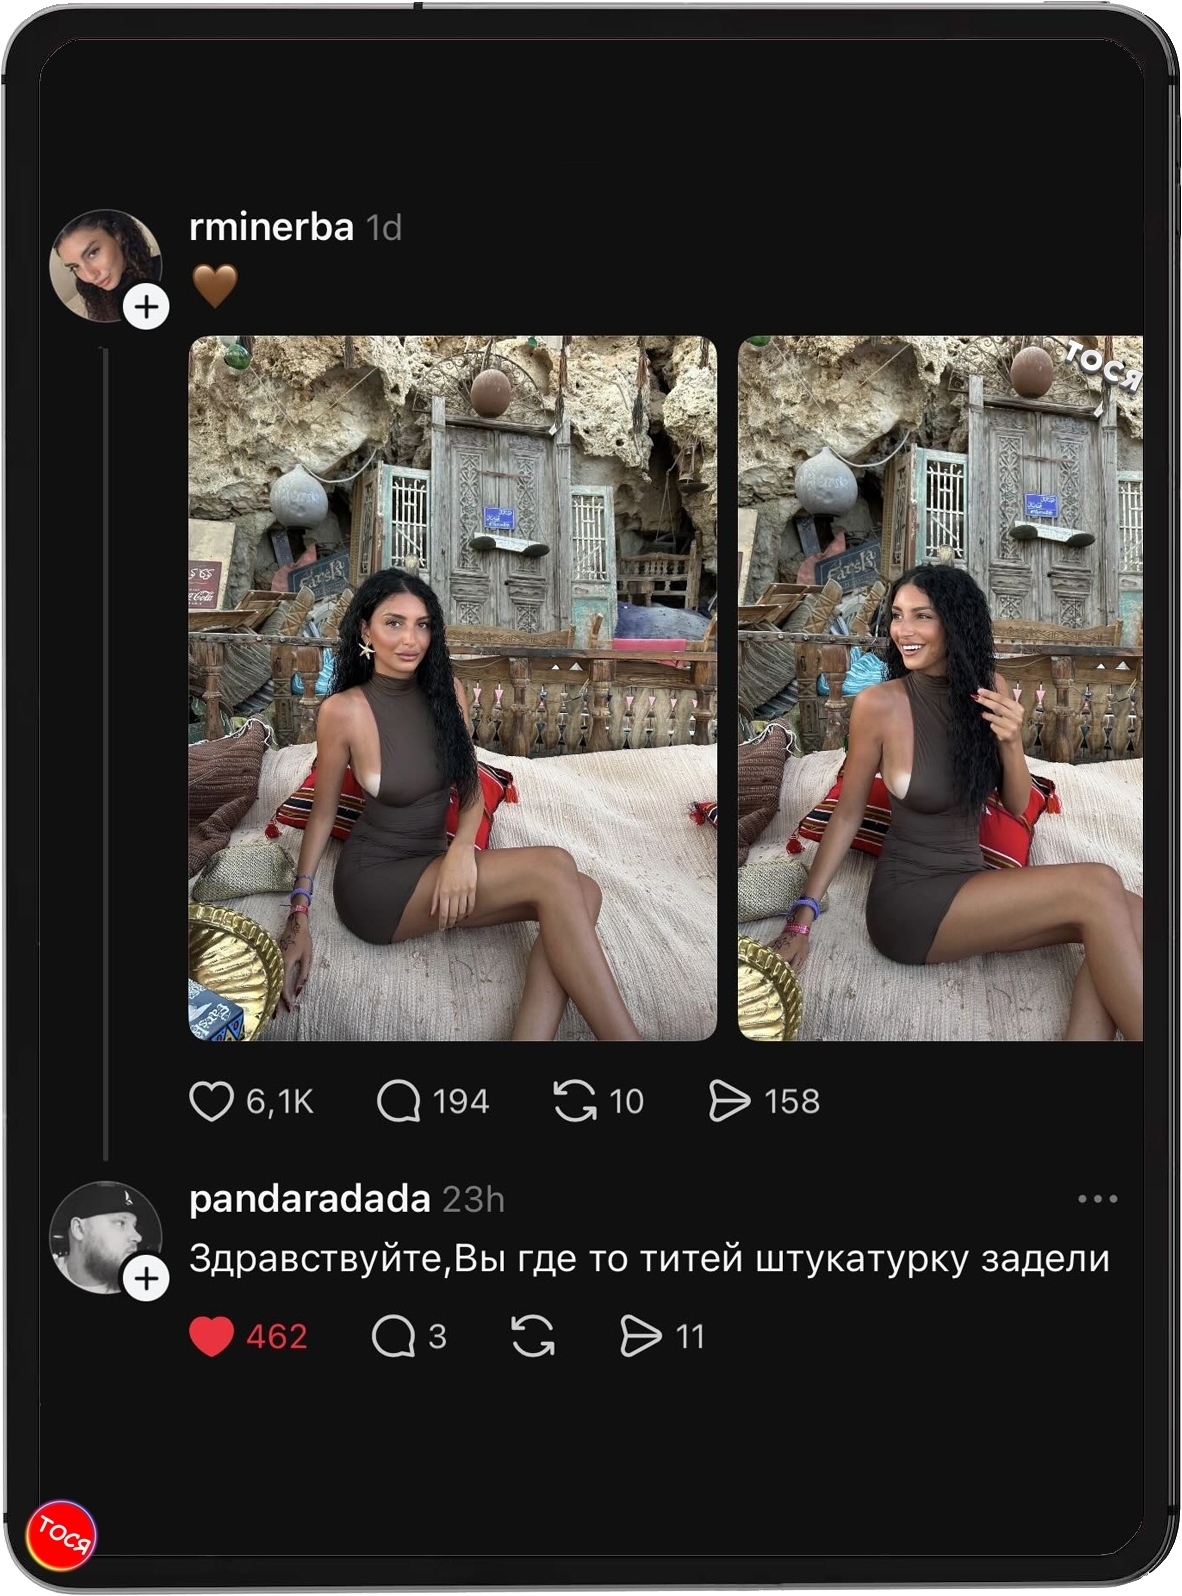
Task: Share the rminerba post via send icon
Action: coord(729,1101)
